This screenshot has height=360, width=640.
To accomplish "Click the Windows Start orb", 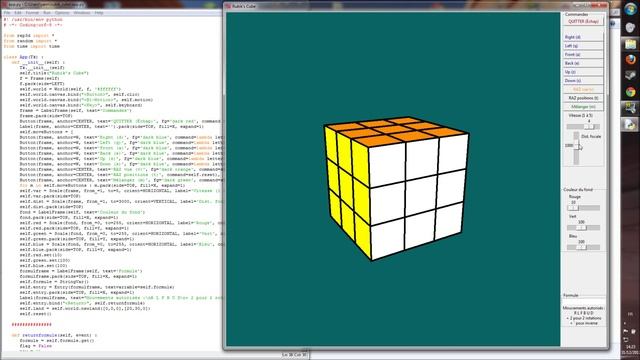I will coord(630,9).
